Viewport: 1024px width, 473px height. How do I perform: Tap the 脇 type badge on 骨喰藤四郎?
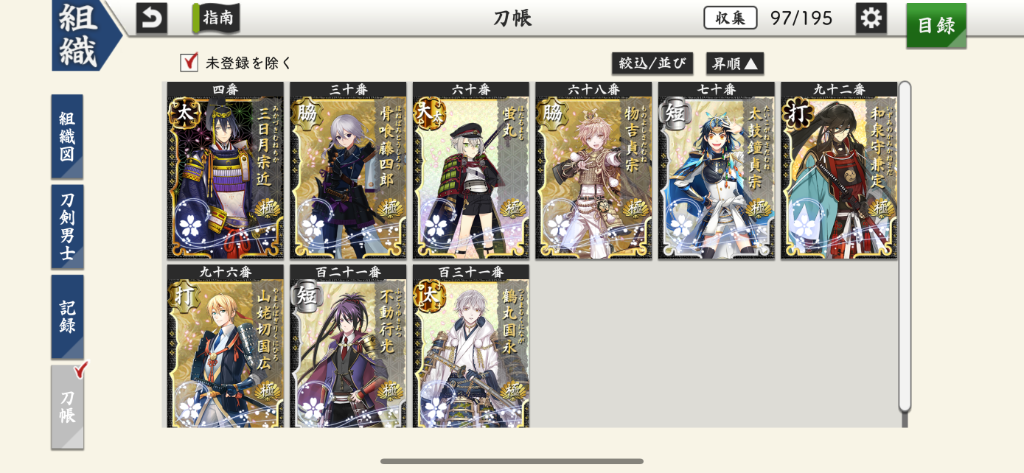[306, 114]
